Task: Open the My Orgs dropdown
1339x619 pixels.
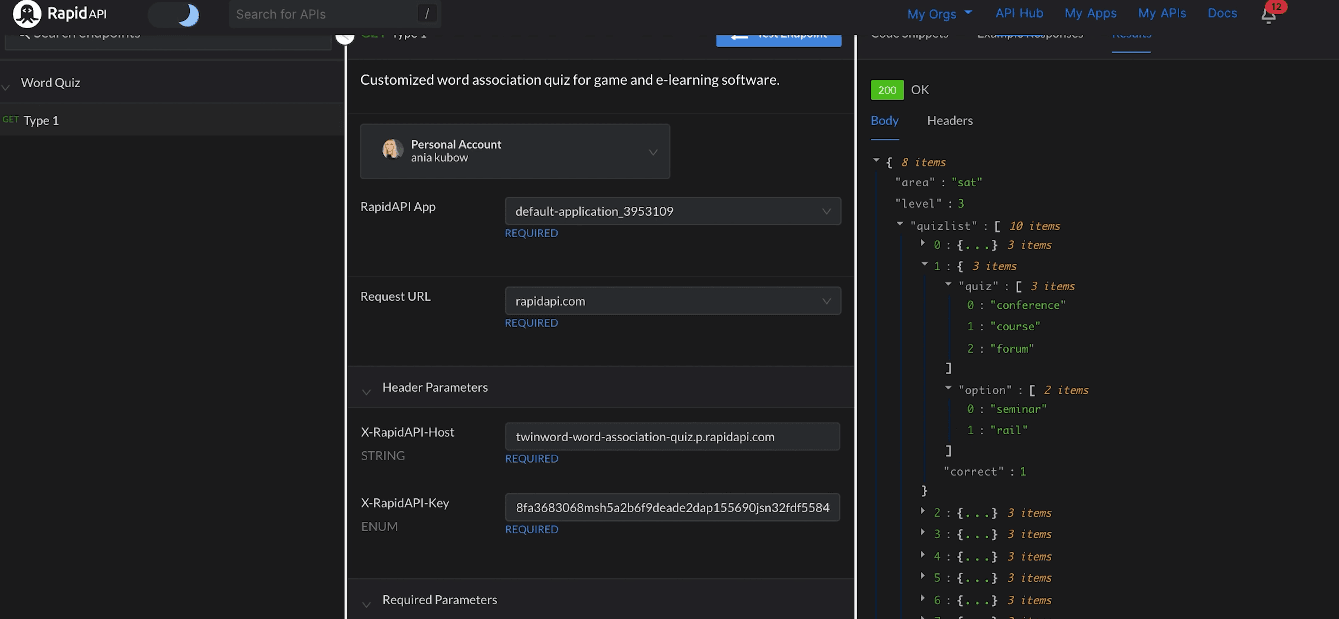Action: (939, 14)
